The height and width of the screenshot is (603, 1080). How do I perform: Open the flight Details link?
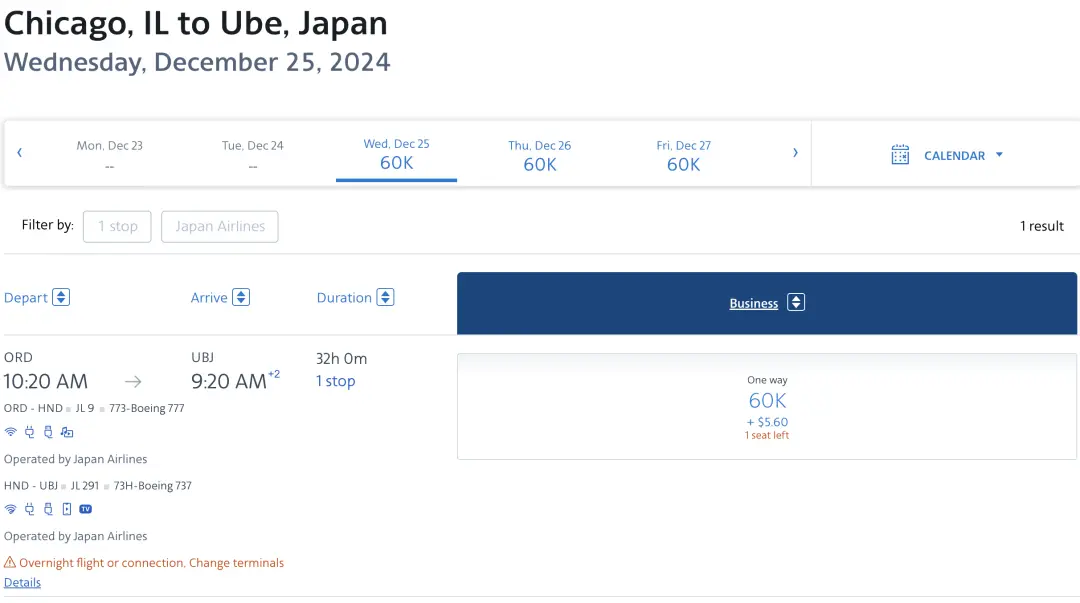click(x=22, y=582)
